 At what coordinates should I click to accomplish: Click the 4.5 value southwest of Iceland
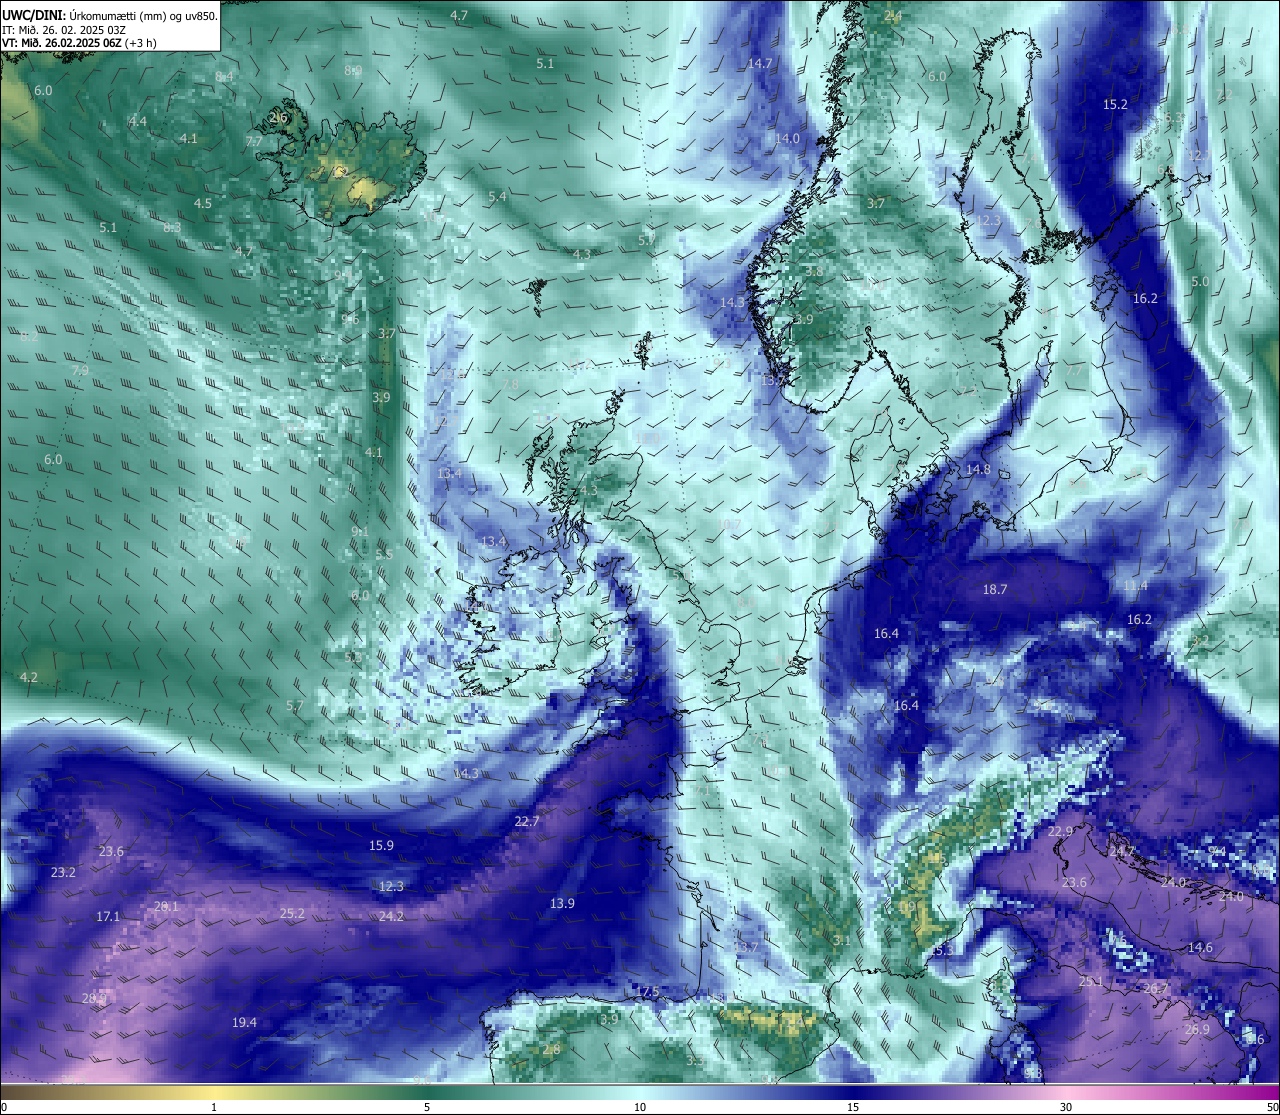(203, 204)
